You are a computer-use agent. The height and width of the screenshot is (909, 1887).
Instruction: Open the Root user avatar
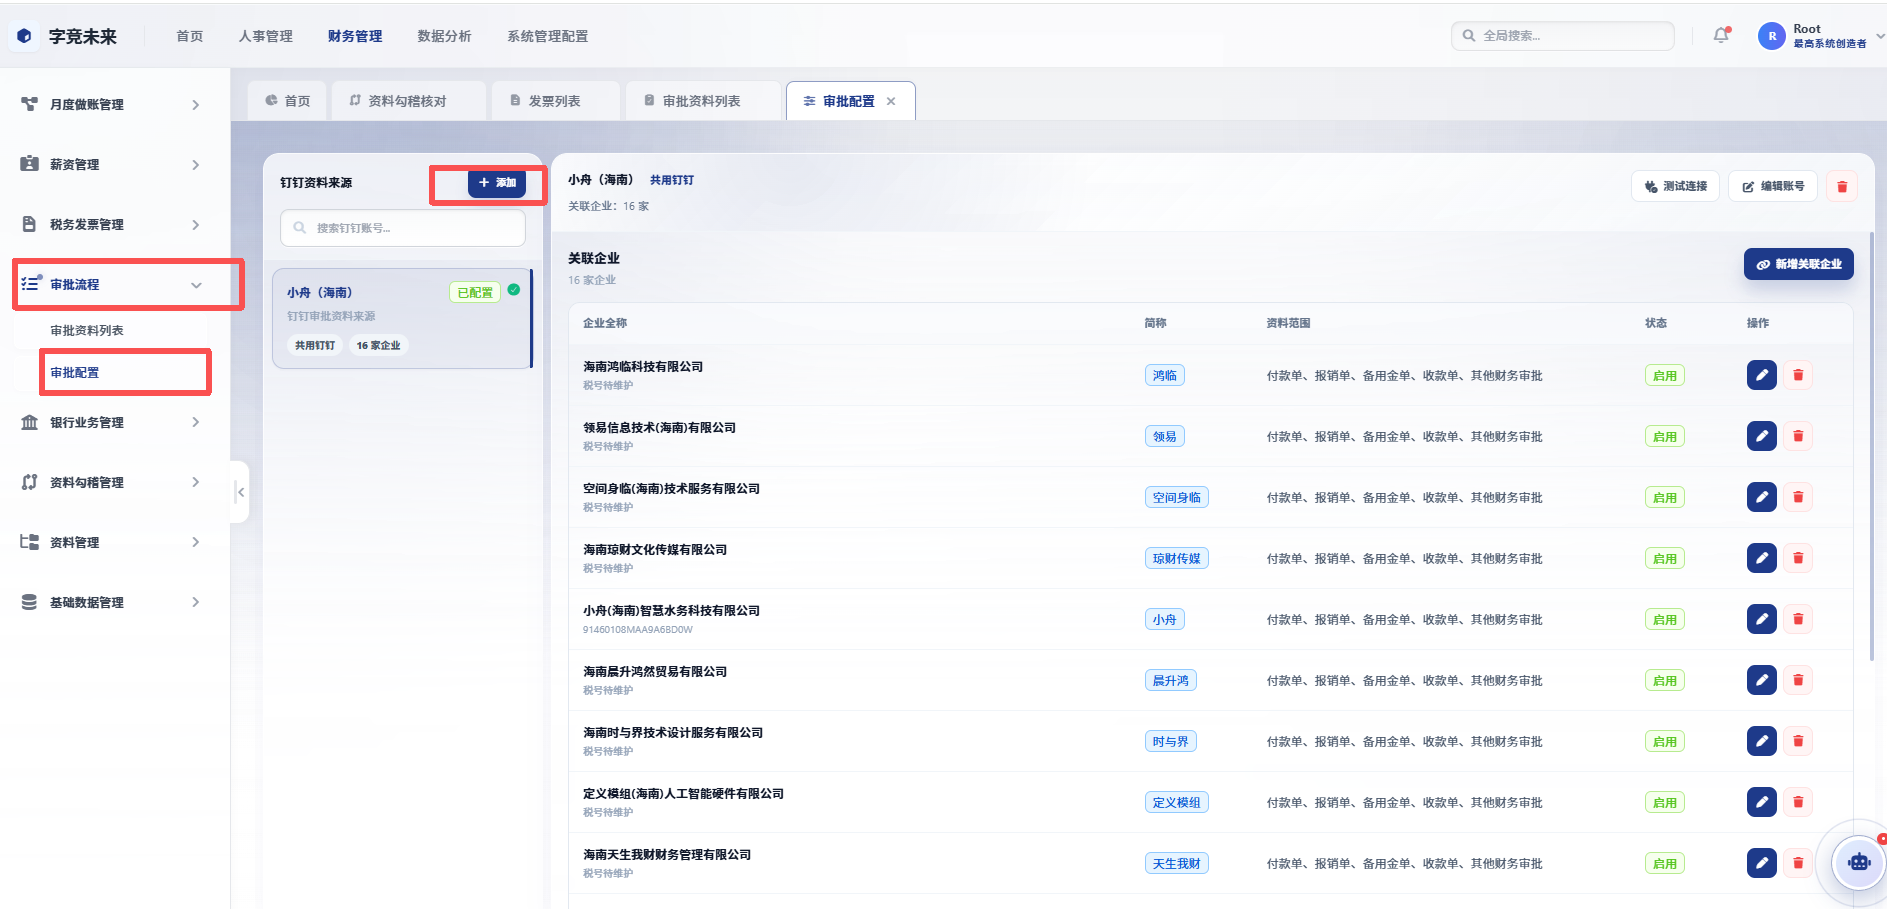pos(1771,36)
